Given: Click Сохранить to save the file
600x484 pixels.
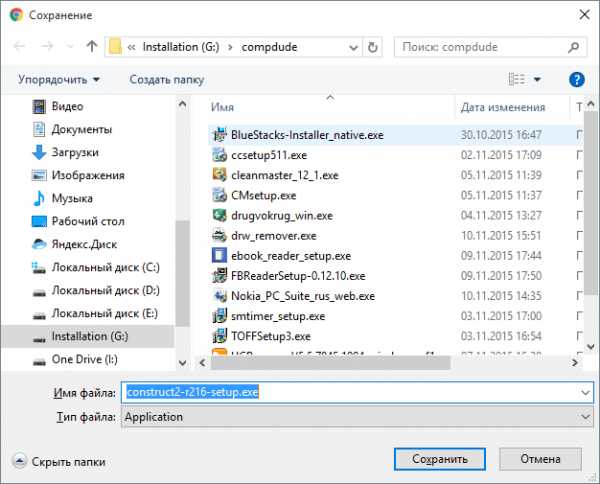Looking at the screenshot, I should tap(440, 459).
